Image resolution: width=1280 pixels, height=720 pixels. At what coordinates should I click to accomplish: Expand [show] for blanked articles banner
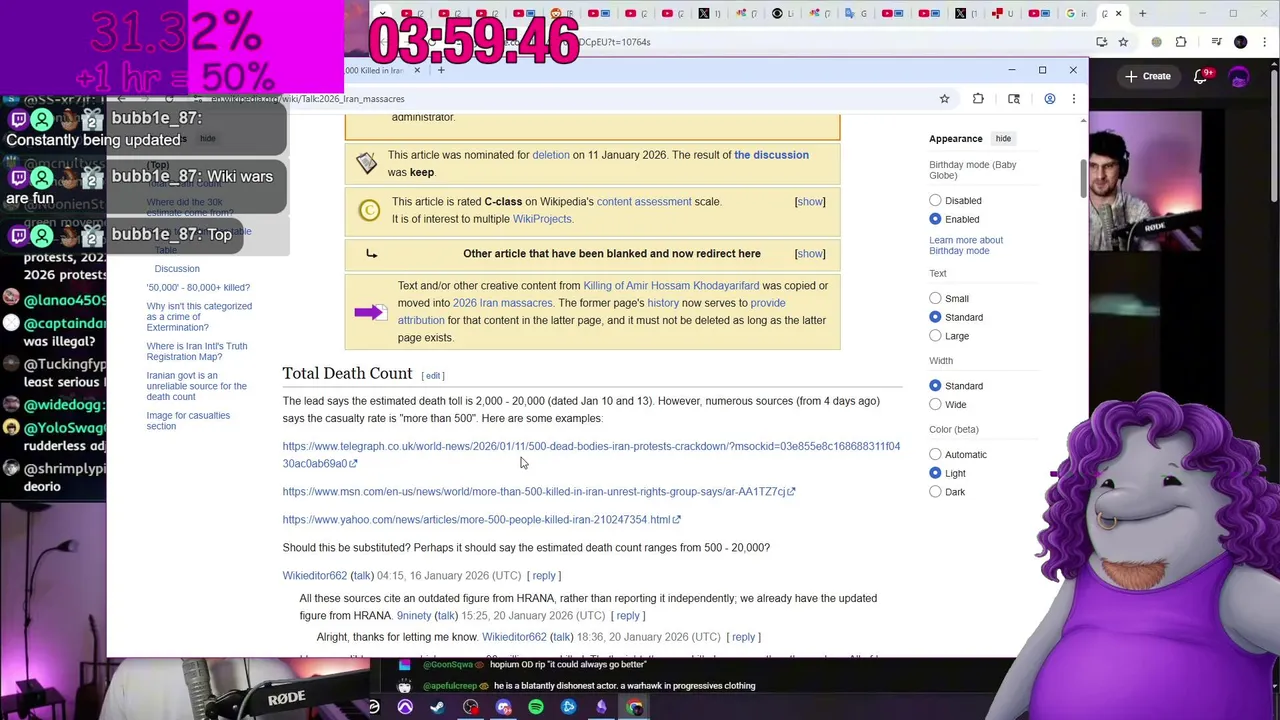click(810, 254)
